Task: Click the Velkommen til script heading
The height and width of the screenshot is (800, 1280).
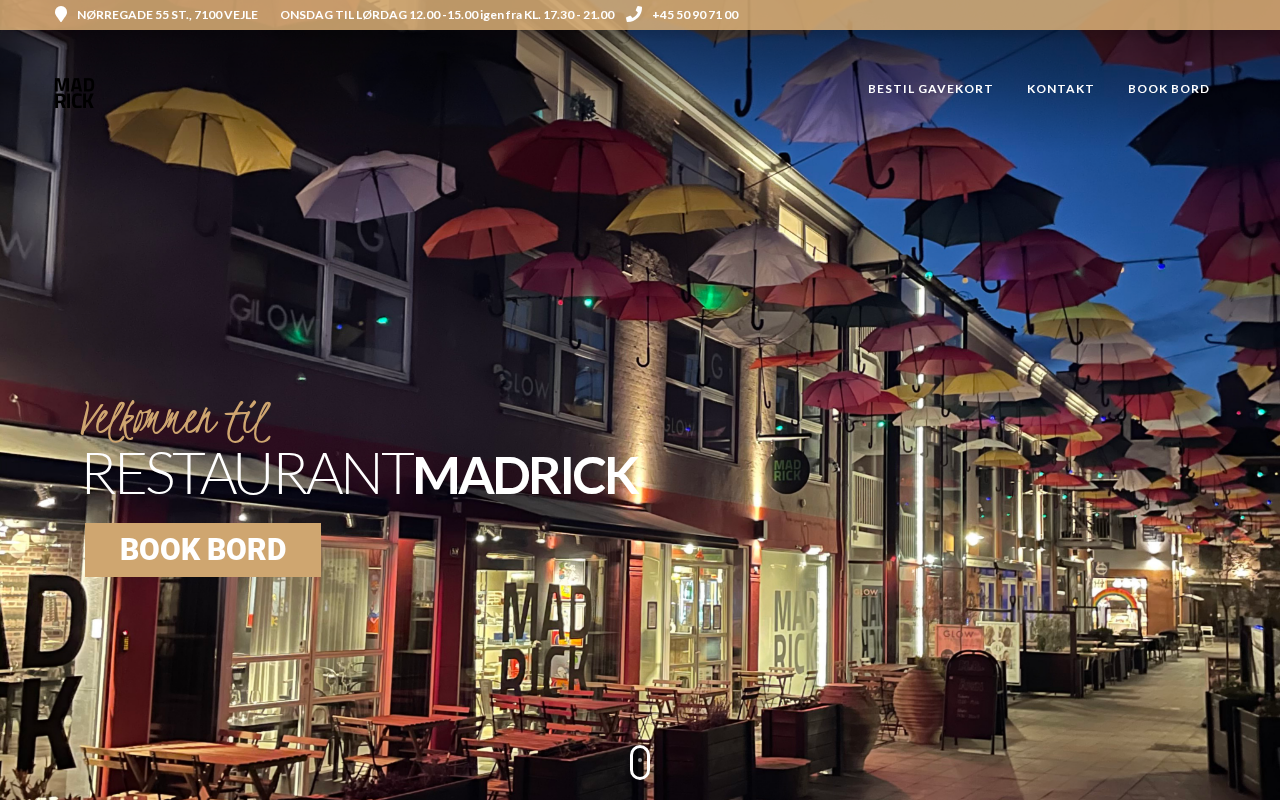Action: (x=176, y=420)
